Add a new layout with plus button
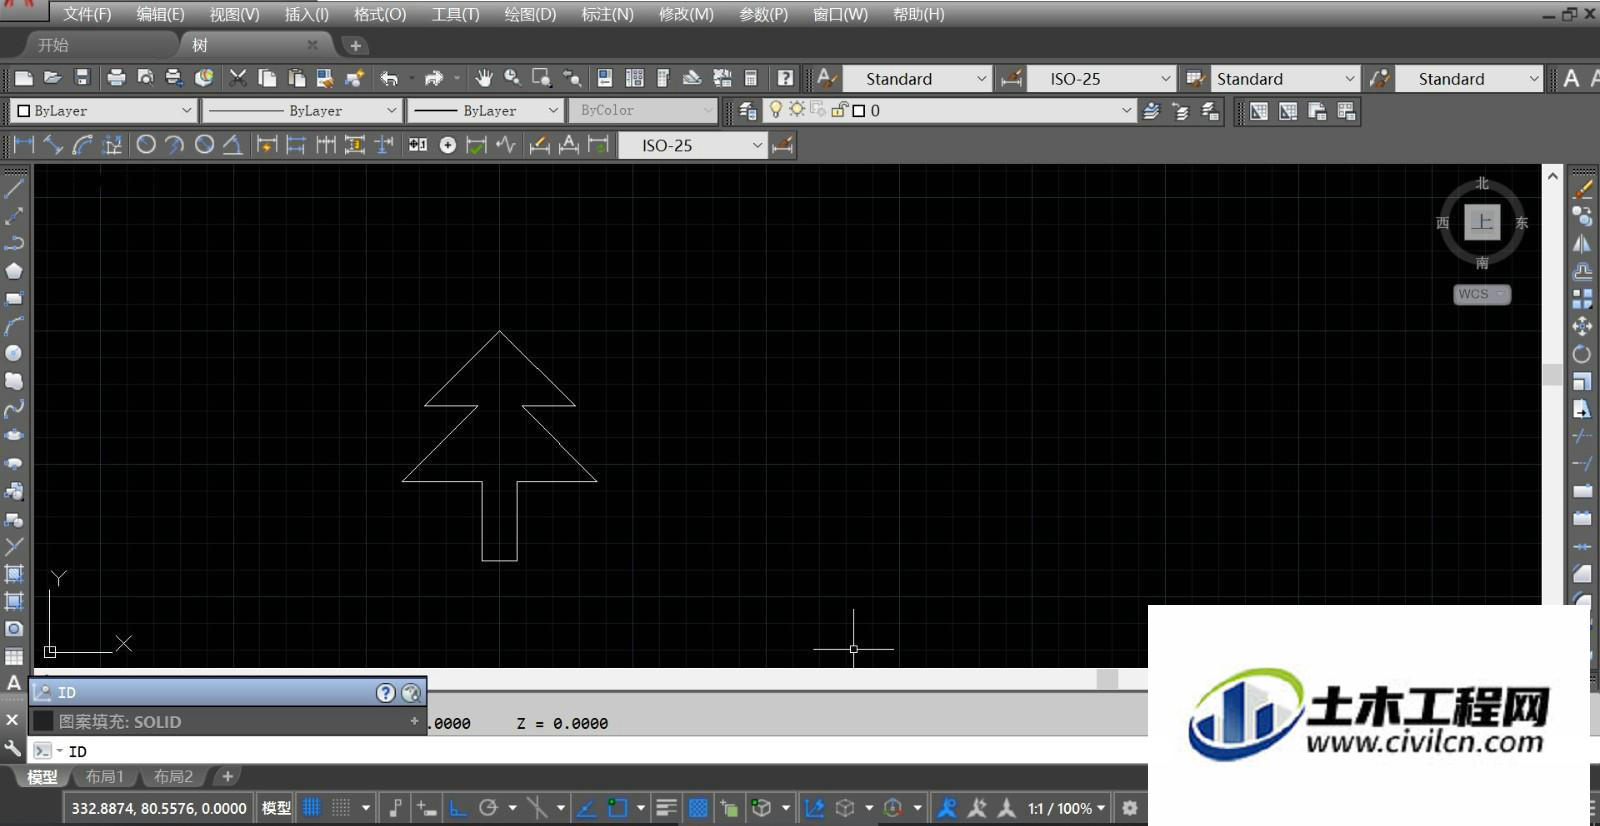The image size is (1600, 826). (227, 776)
